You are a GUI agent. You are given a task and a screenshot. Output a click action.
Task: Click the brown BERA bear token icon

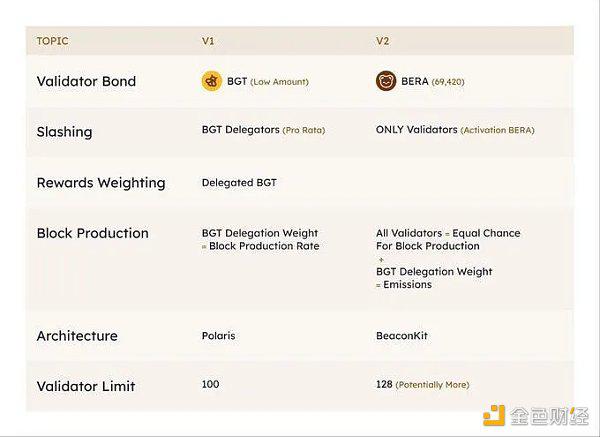tap(386, 81)
